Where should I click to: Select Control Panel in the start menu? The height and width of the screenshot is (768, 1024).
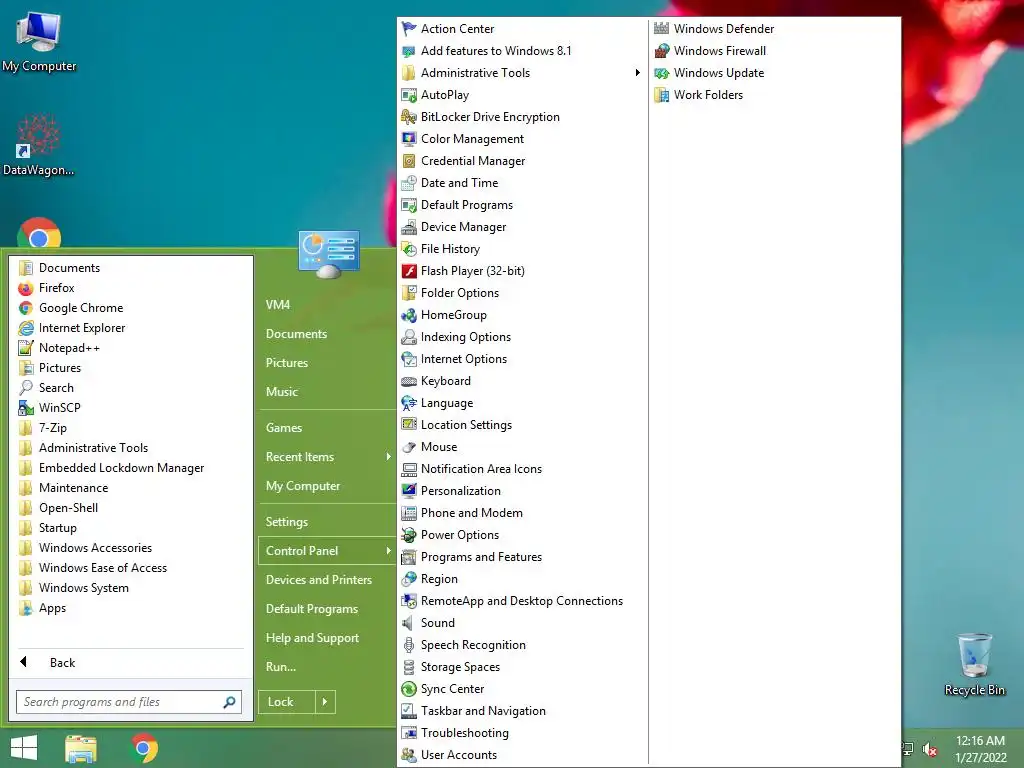[x=327, y=551]
